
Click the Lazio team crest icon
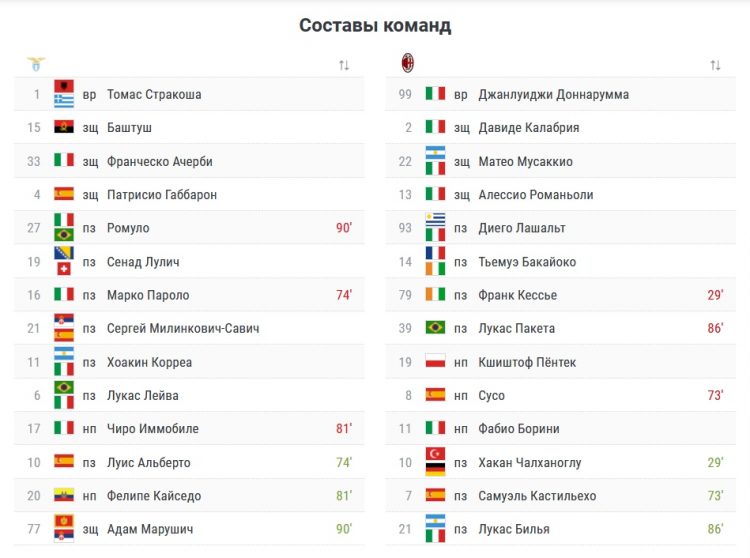[x=35, y=64]
